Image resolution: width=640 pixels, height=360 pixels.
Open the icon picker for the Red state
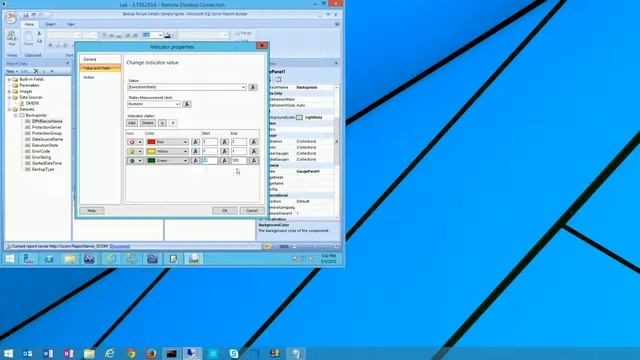tap(140, 142)
